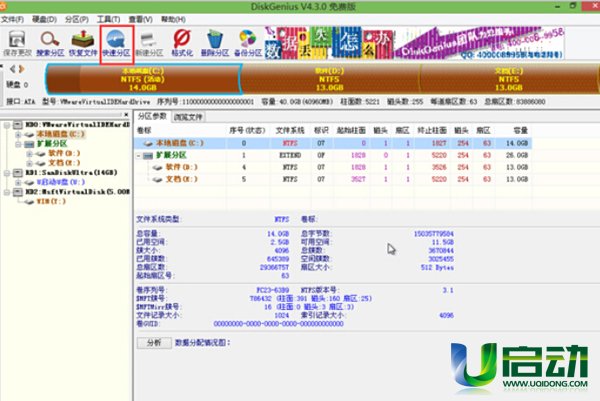The image size is (600, 401).
Task: Select HD1:SanDiskUltra(14GB) in tree
Action: click(x=71, y=173)
